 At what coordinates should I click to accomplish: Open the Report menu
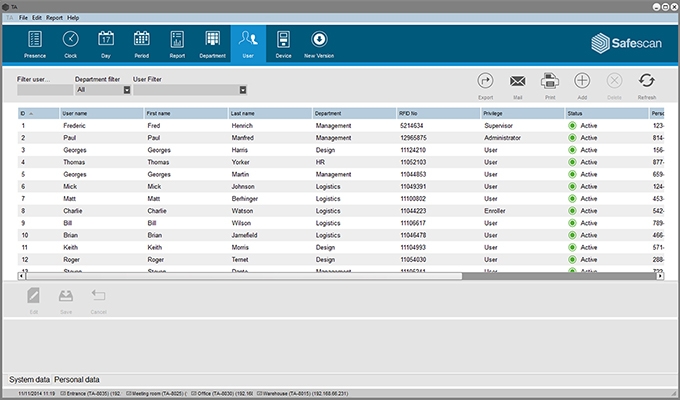(54, 18)
